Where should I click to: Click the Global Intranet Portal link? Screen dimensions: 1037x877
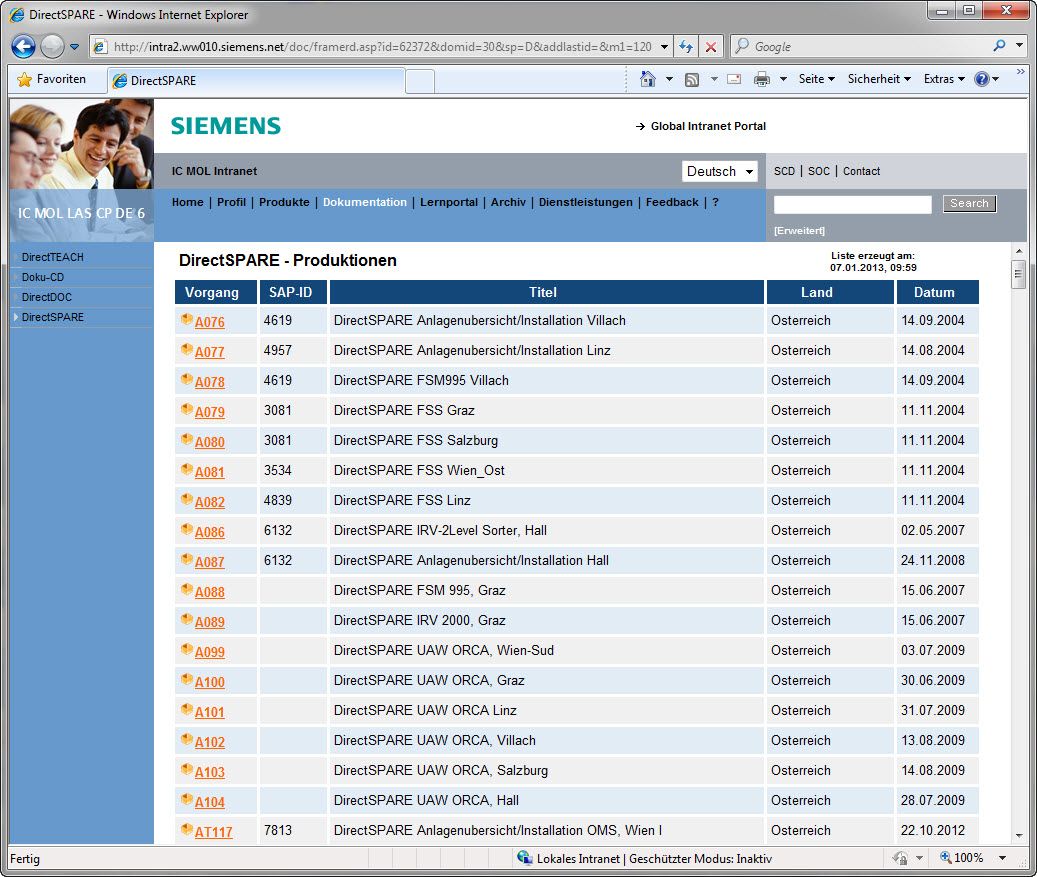(x=708, y=126)
